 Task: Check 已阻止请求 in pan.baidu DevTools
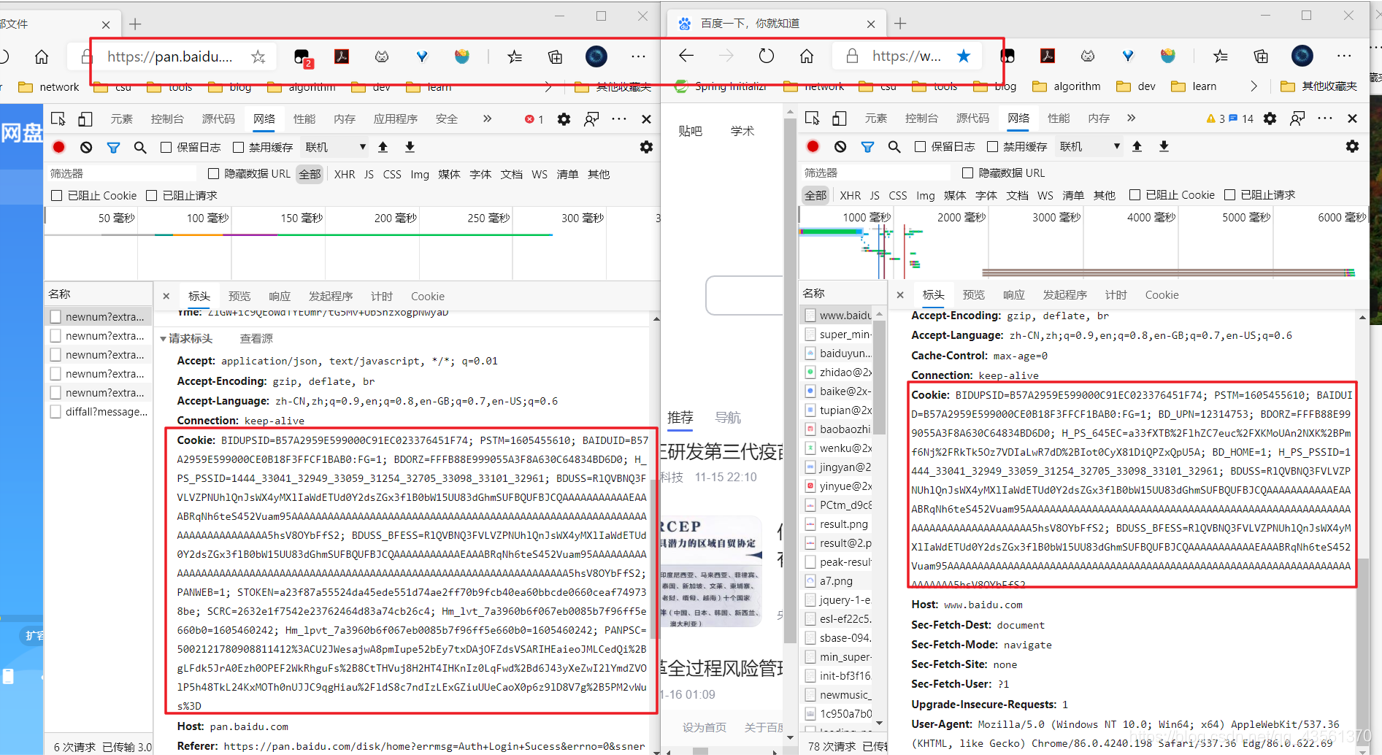click(x=151, y=195)
